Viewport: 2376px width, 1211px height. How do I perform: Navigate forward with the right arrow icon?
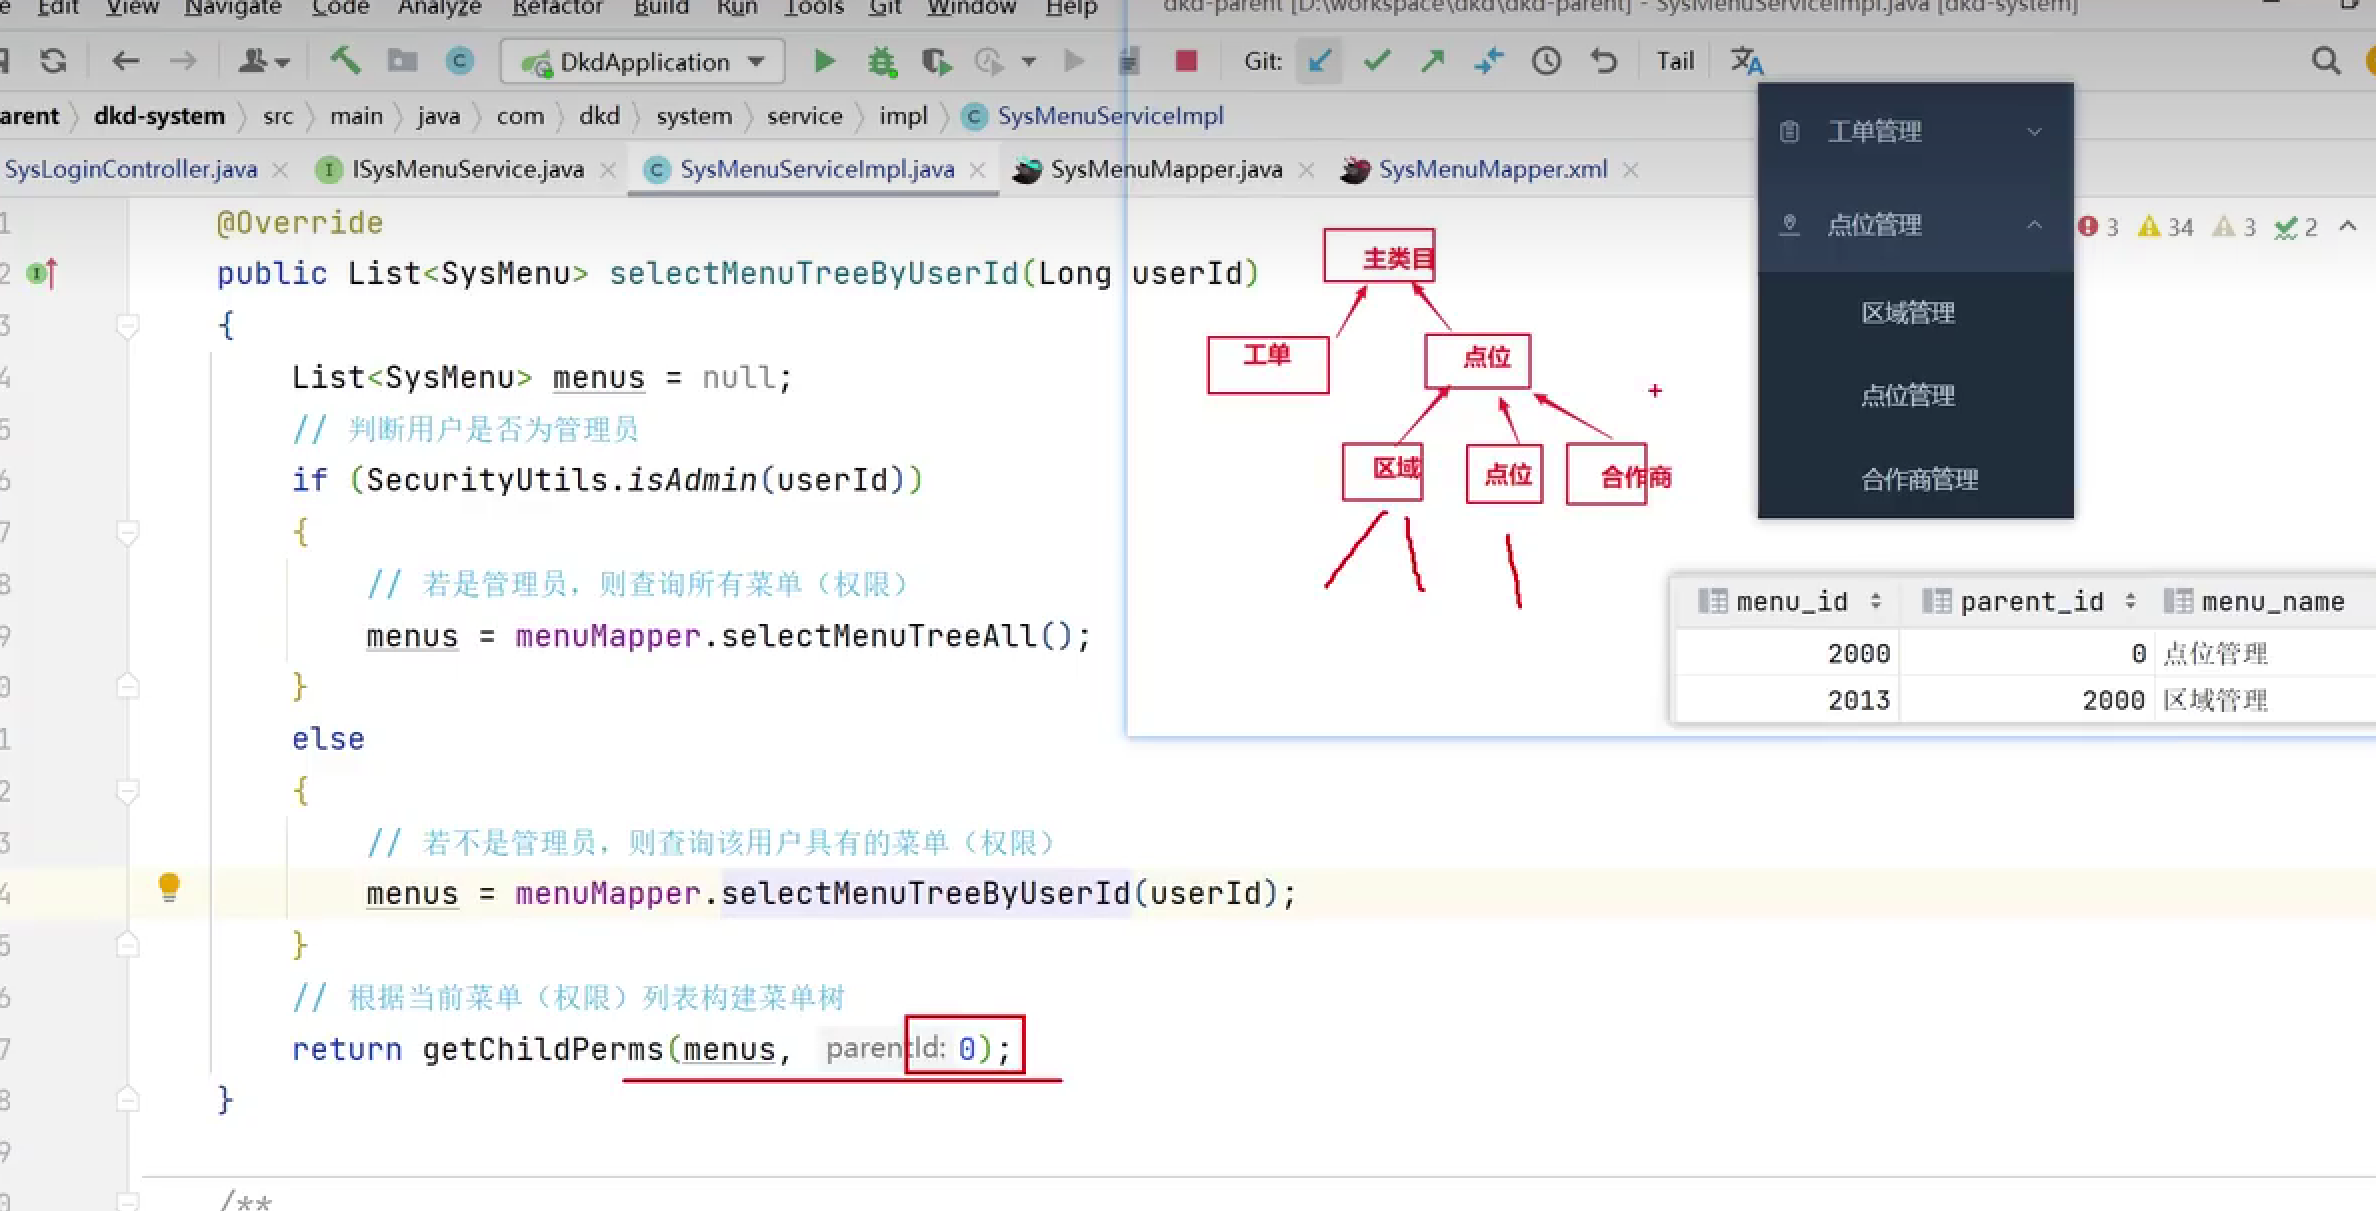click(x=183, y=62)
